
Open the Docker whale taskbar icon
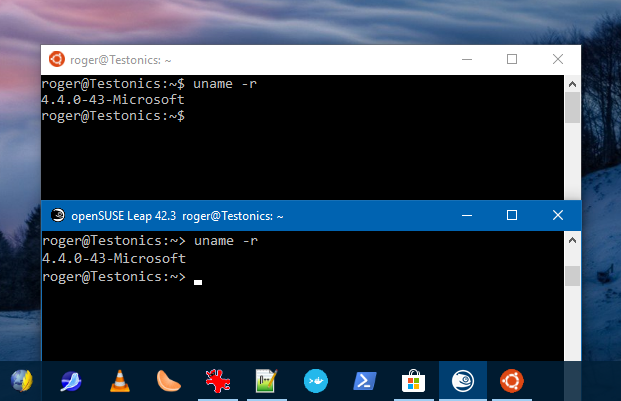[x=316, y=381]
